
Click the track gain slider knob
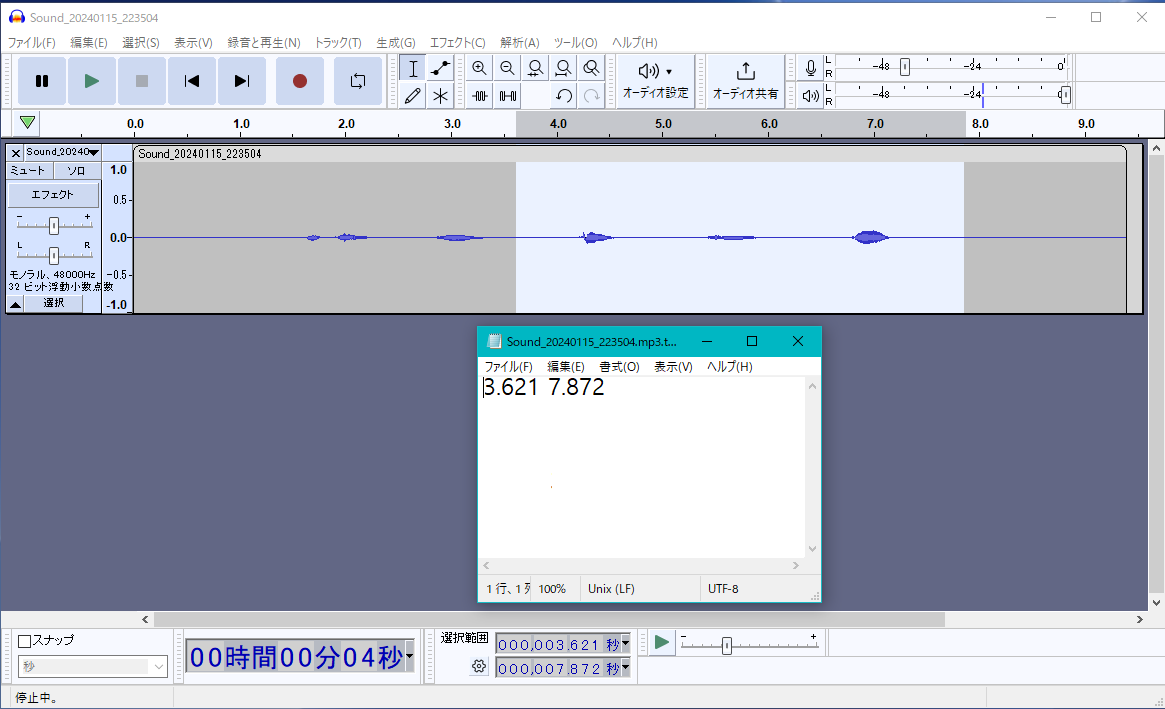coord(54,225)
